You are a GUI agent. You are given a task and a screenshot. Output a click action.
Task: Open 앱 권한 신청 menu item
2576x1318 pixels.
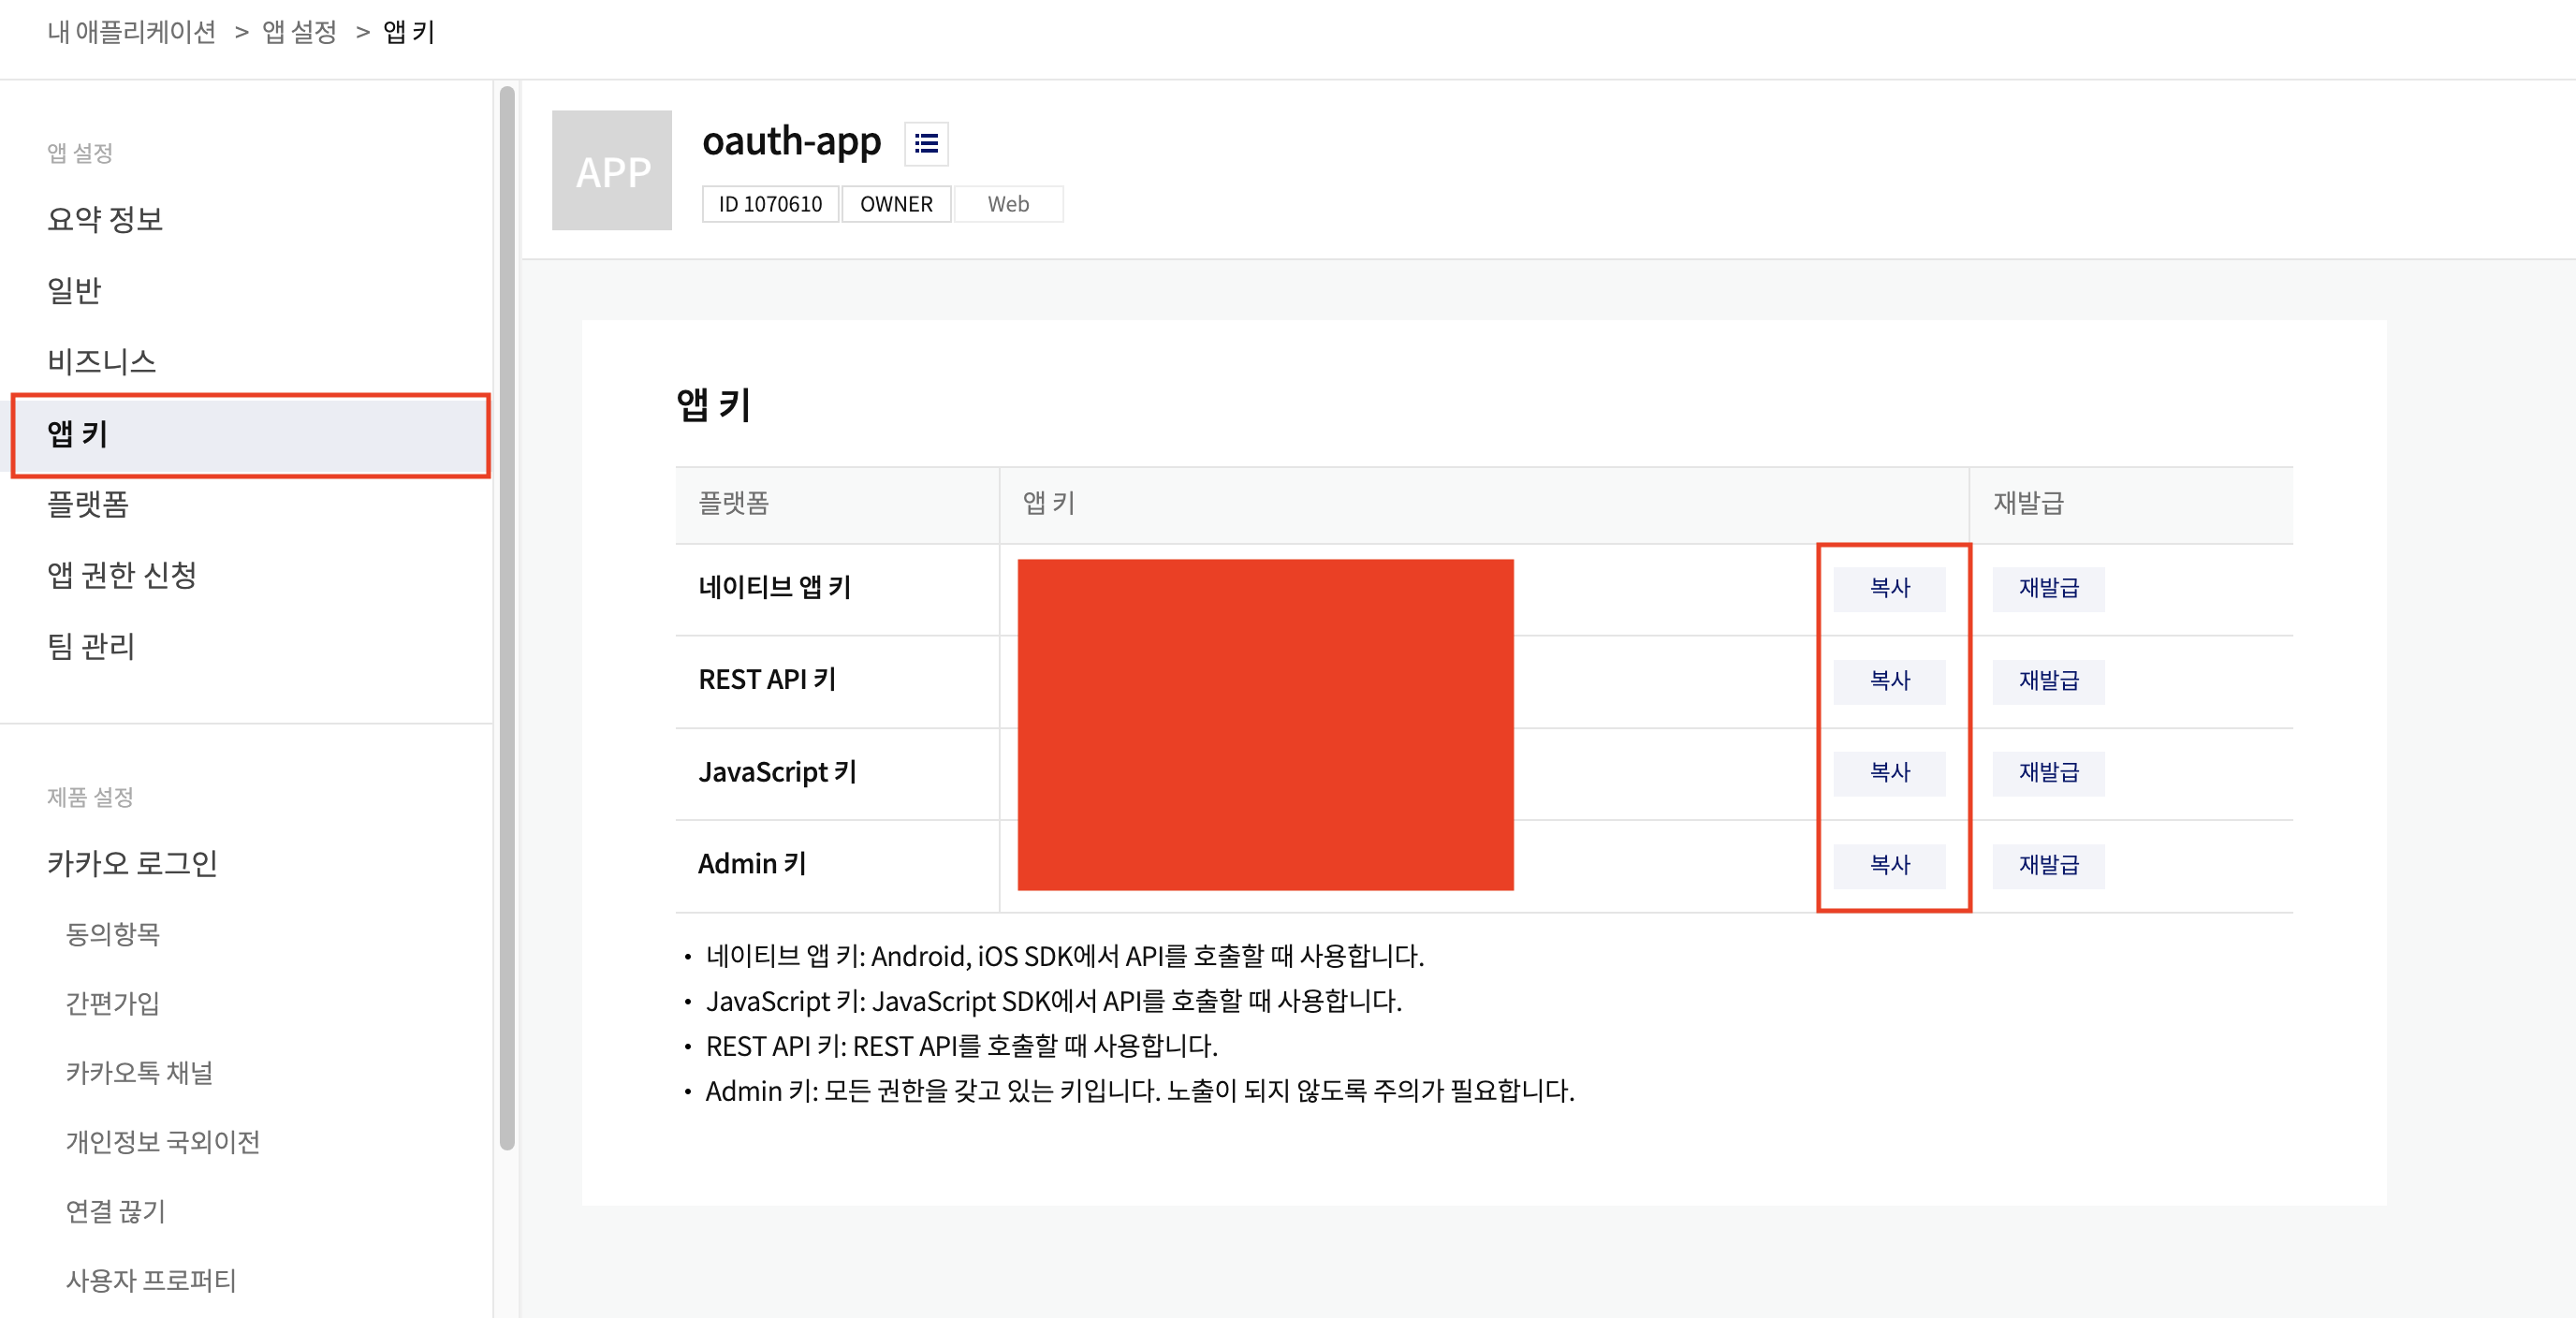click(x=122, y=575)
